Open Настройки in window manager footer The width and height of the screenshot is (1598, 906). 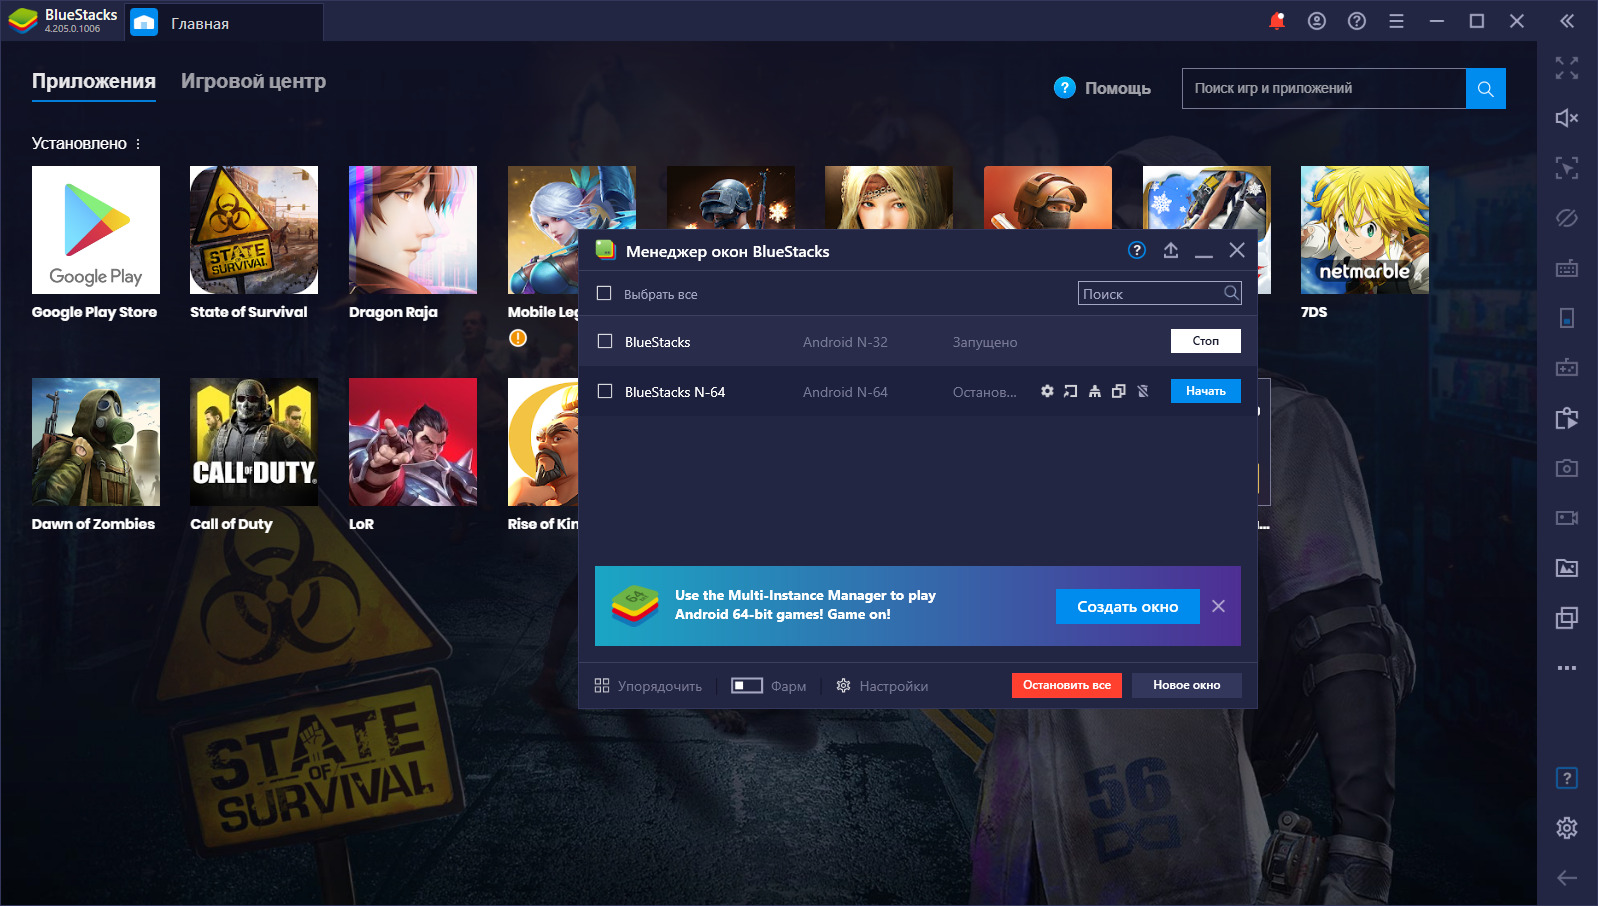(882, 686)
